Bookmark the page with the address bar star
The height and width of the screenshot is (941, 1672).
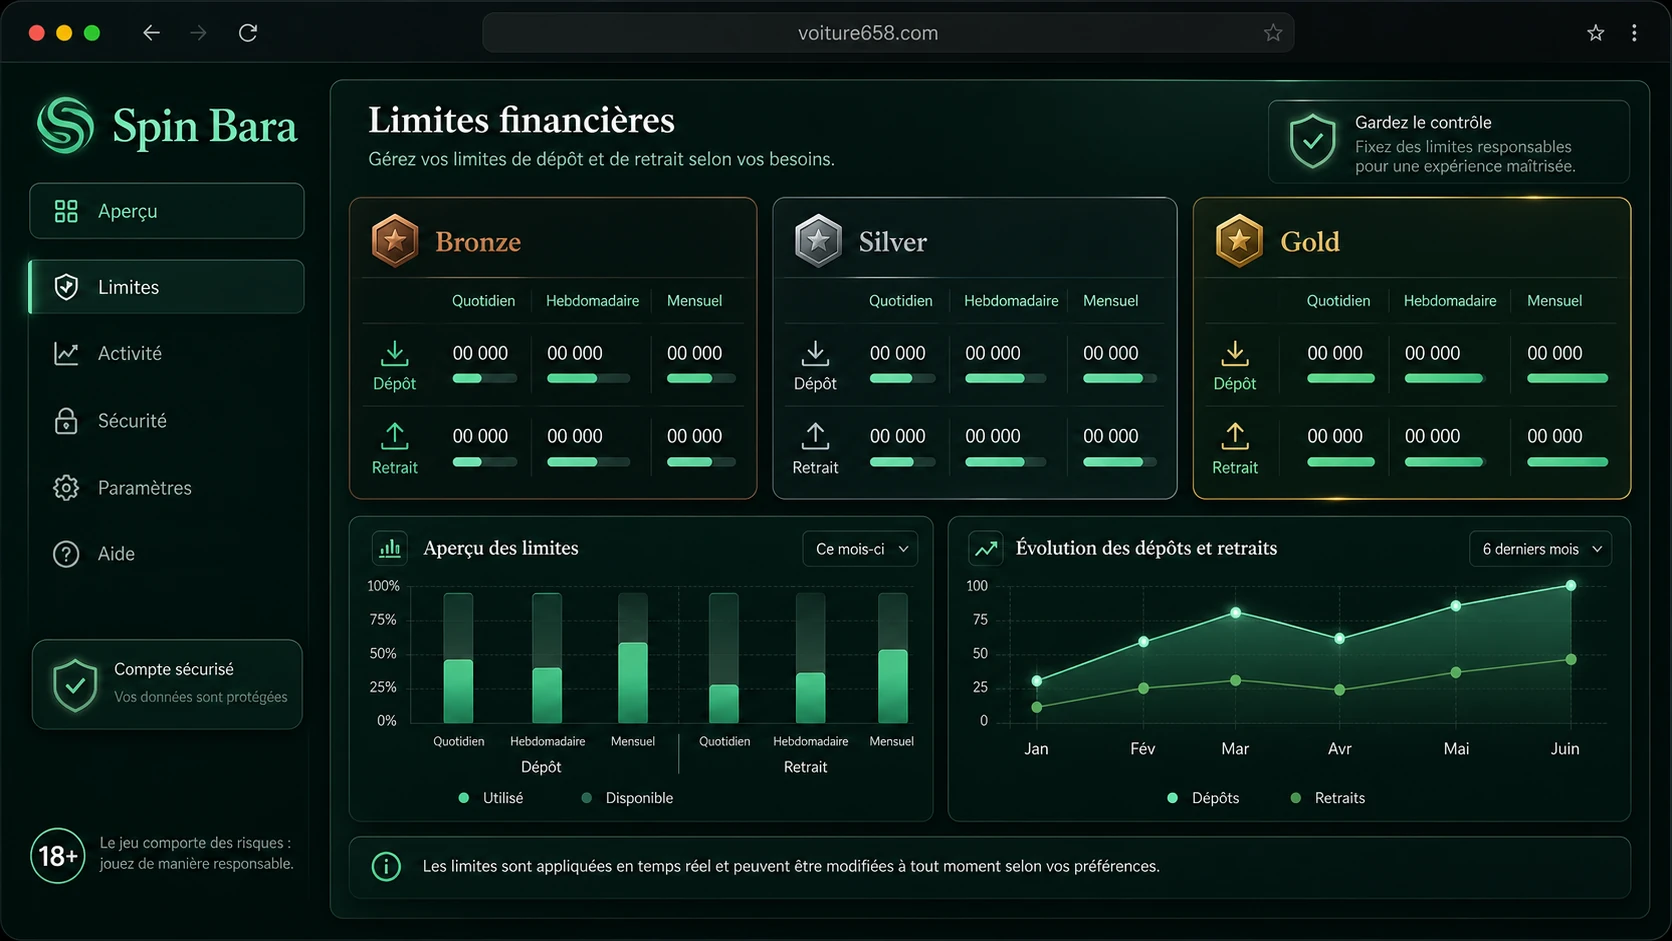pyautogui.click(x=1272, y=33)
